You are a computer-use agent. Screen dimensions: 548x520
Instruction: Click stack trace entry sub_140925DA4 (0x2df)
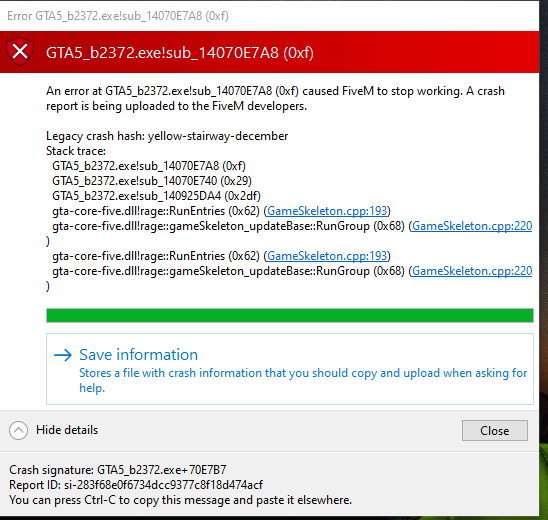[156, 196]
